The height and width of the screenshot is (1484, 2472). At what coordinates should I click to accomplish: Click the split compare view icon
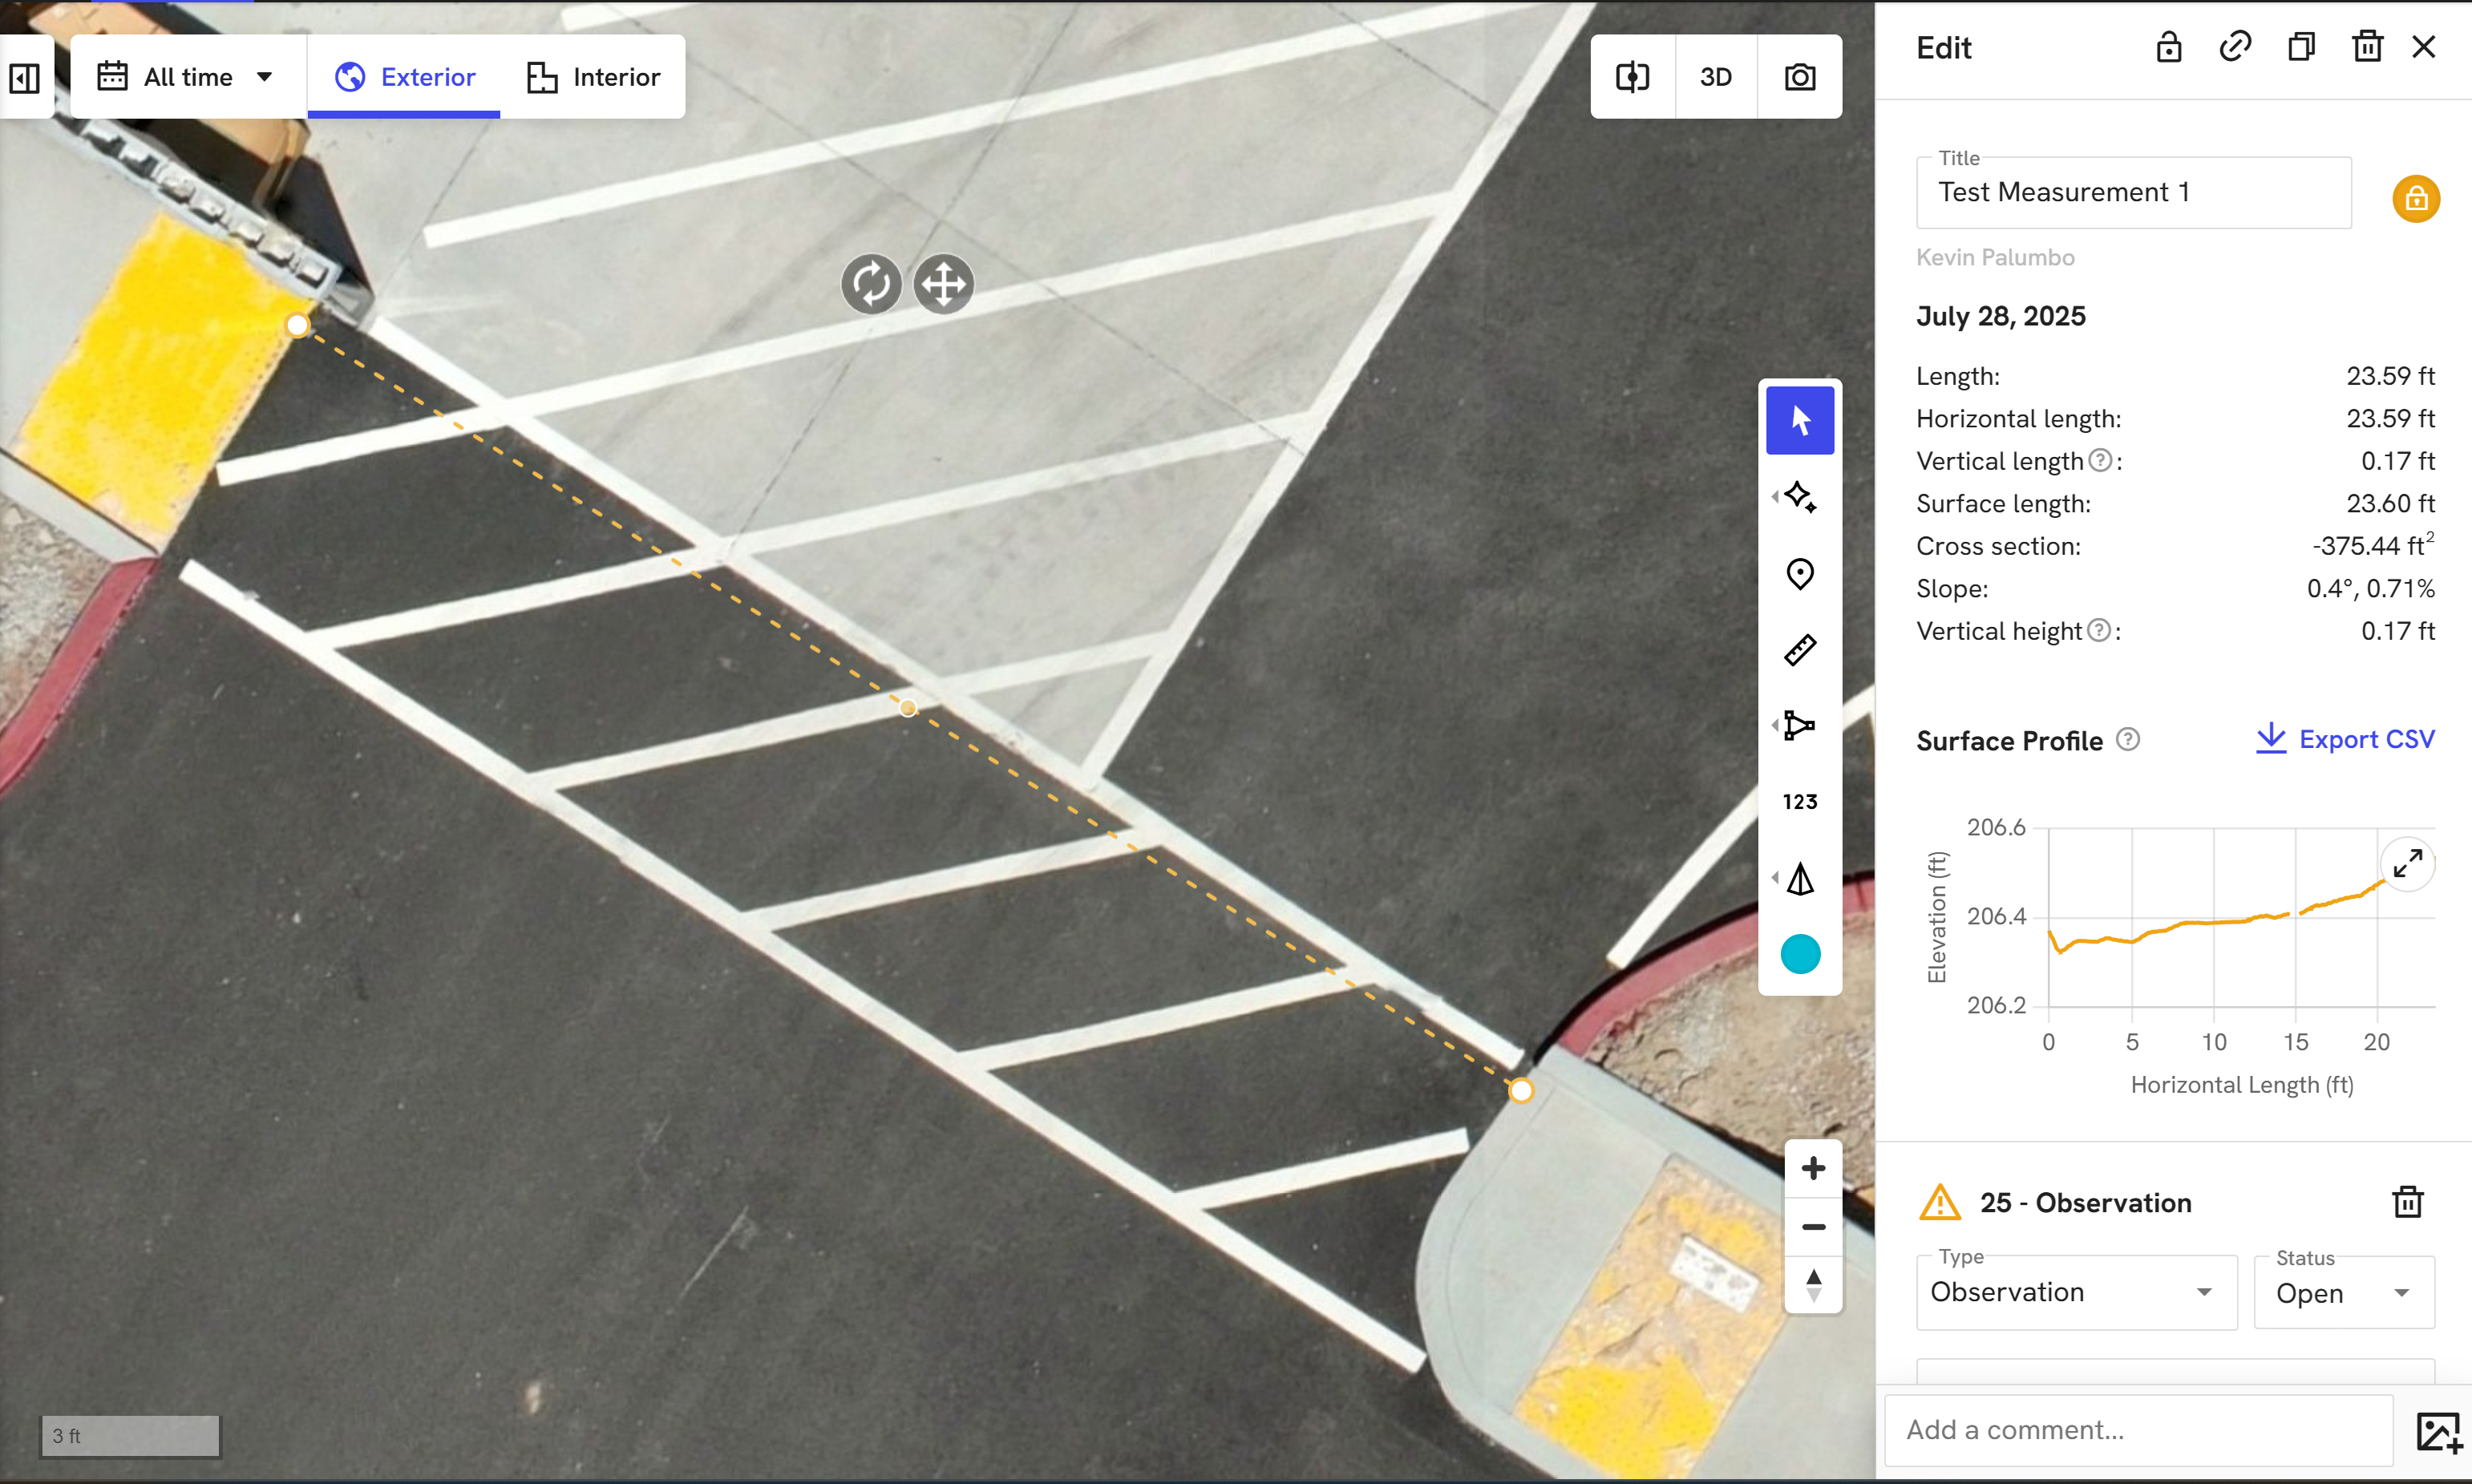coord(1632,77)
